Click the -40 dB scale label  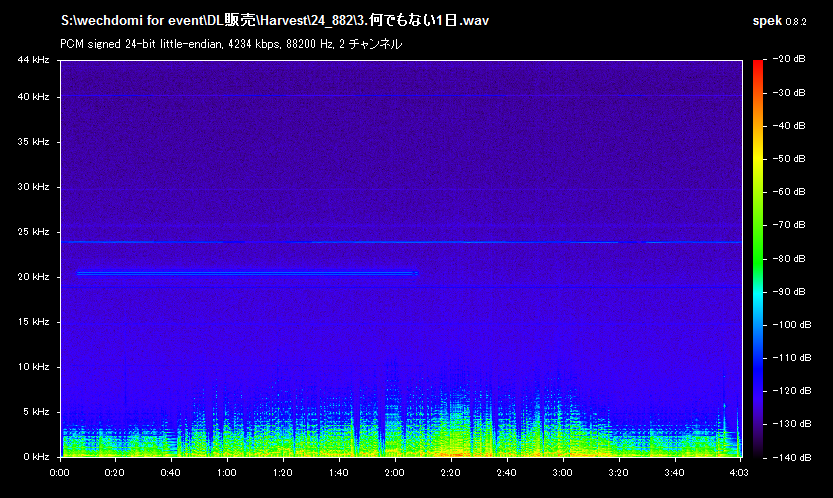point(788,125)
